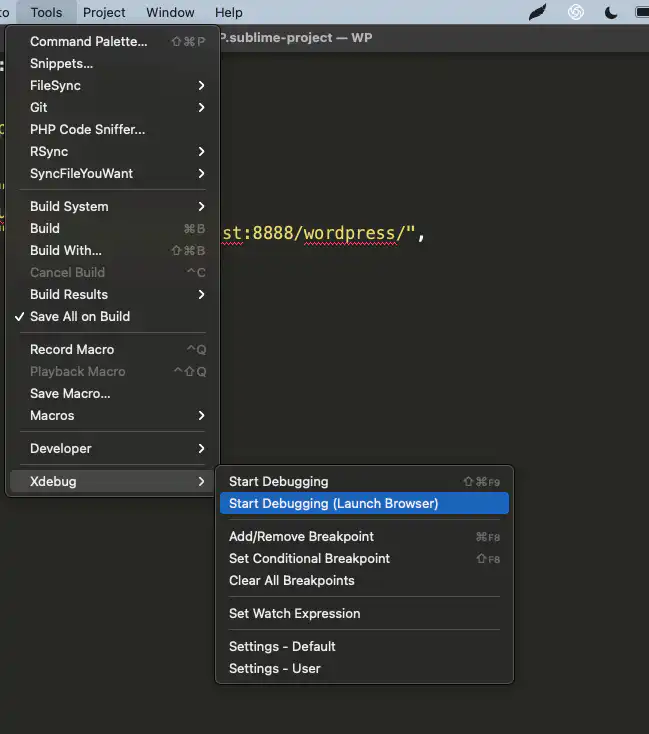Screen dimensions: 649x734
Task: Open Settings - User for Xdebug
Action: (x=274, y=668)
